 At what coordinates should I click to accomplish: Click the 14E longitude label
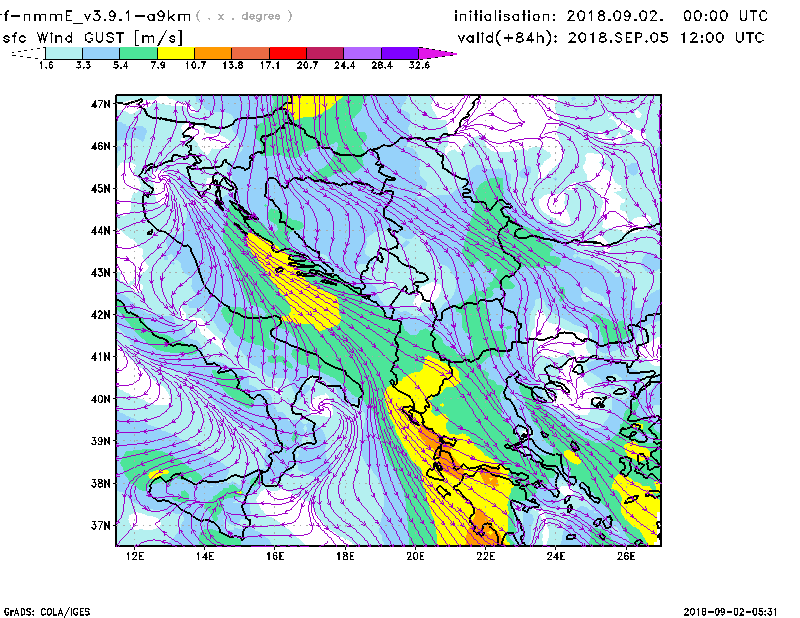[x=205, y=556]
